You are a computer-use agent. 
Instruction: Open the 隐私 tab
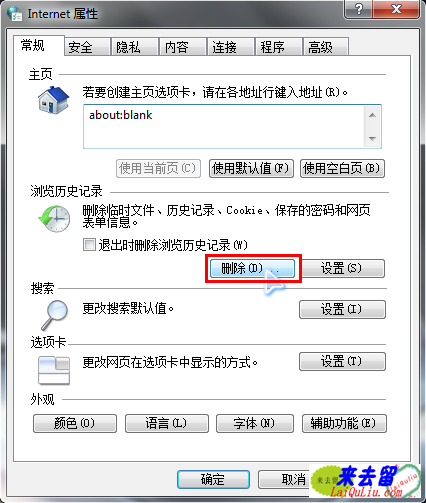(135, 47)
